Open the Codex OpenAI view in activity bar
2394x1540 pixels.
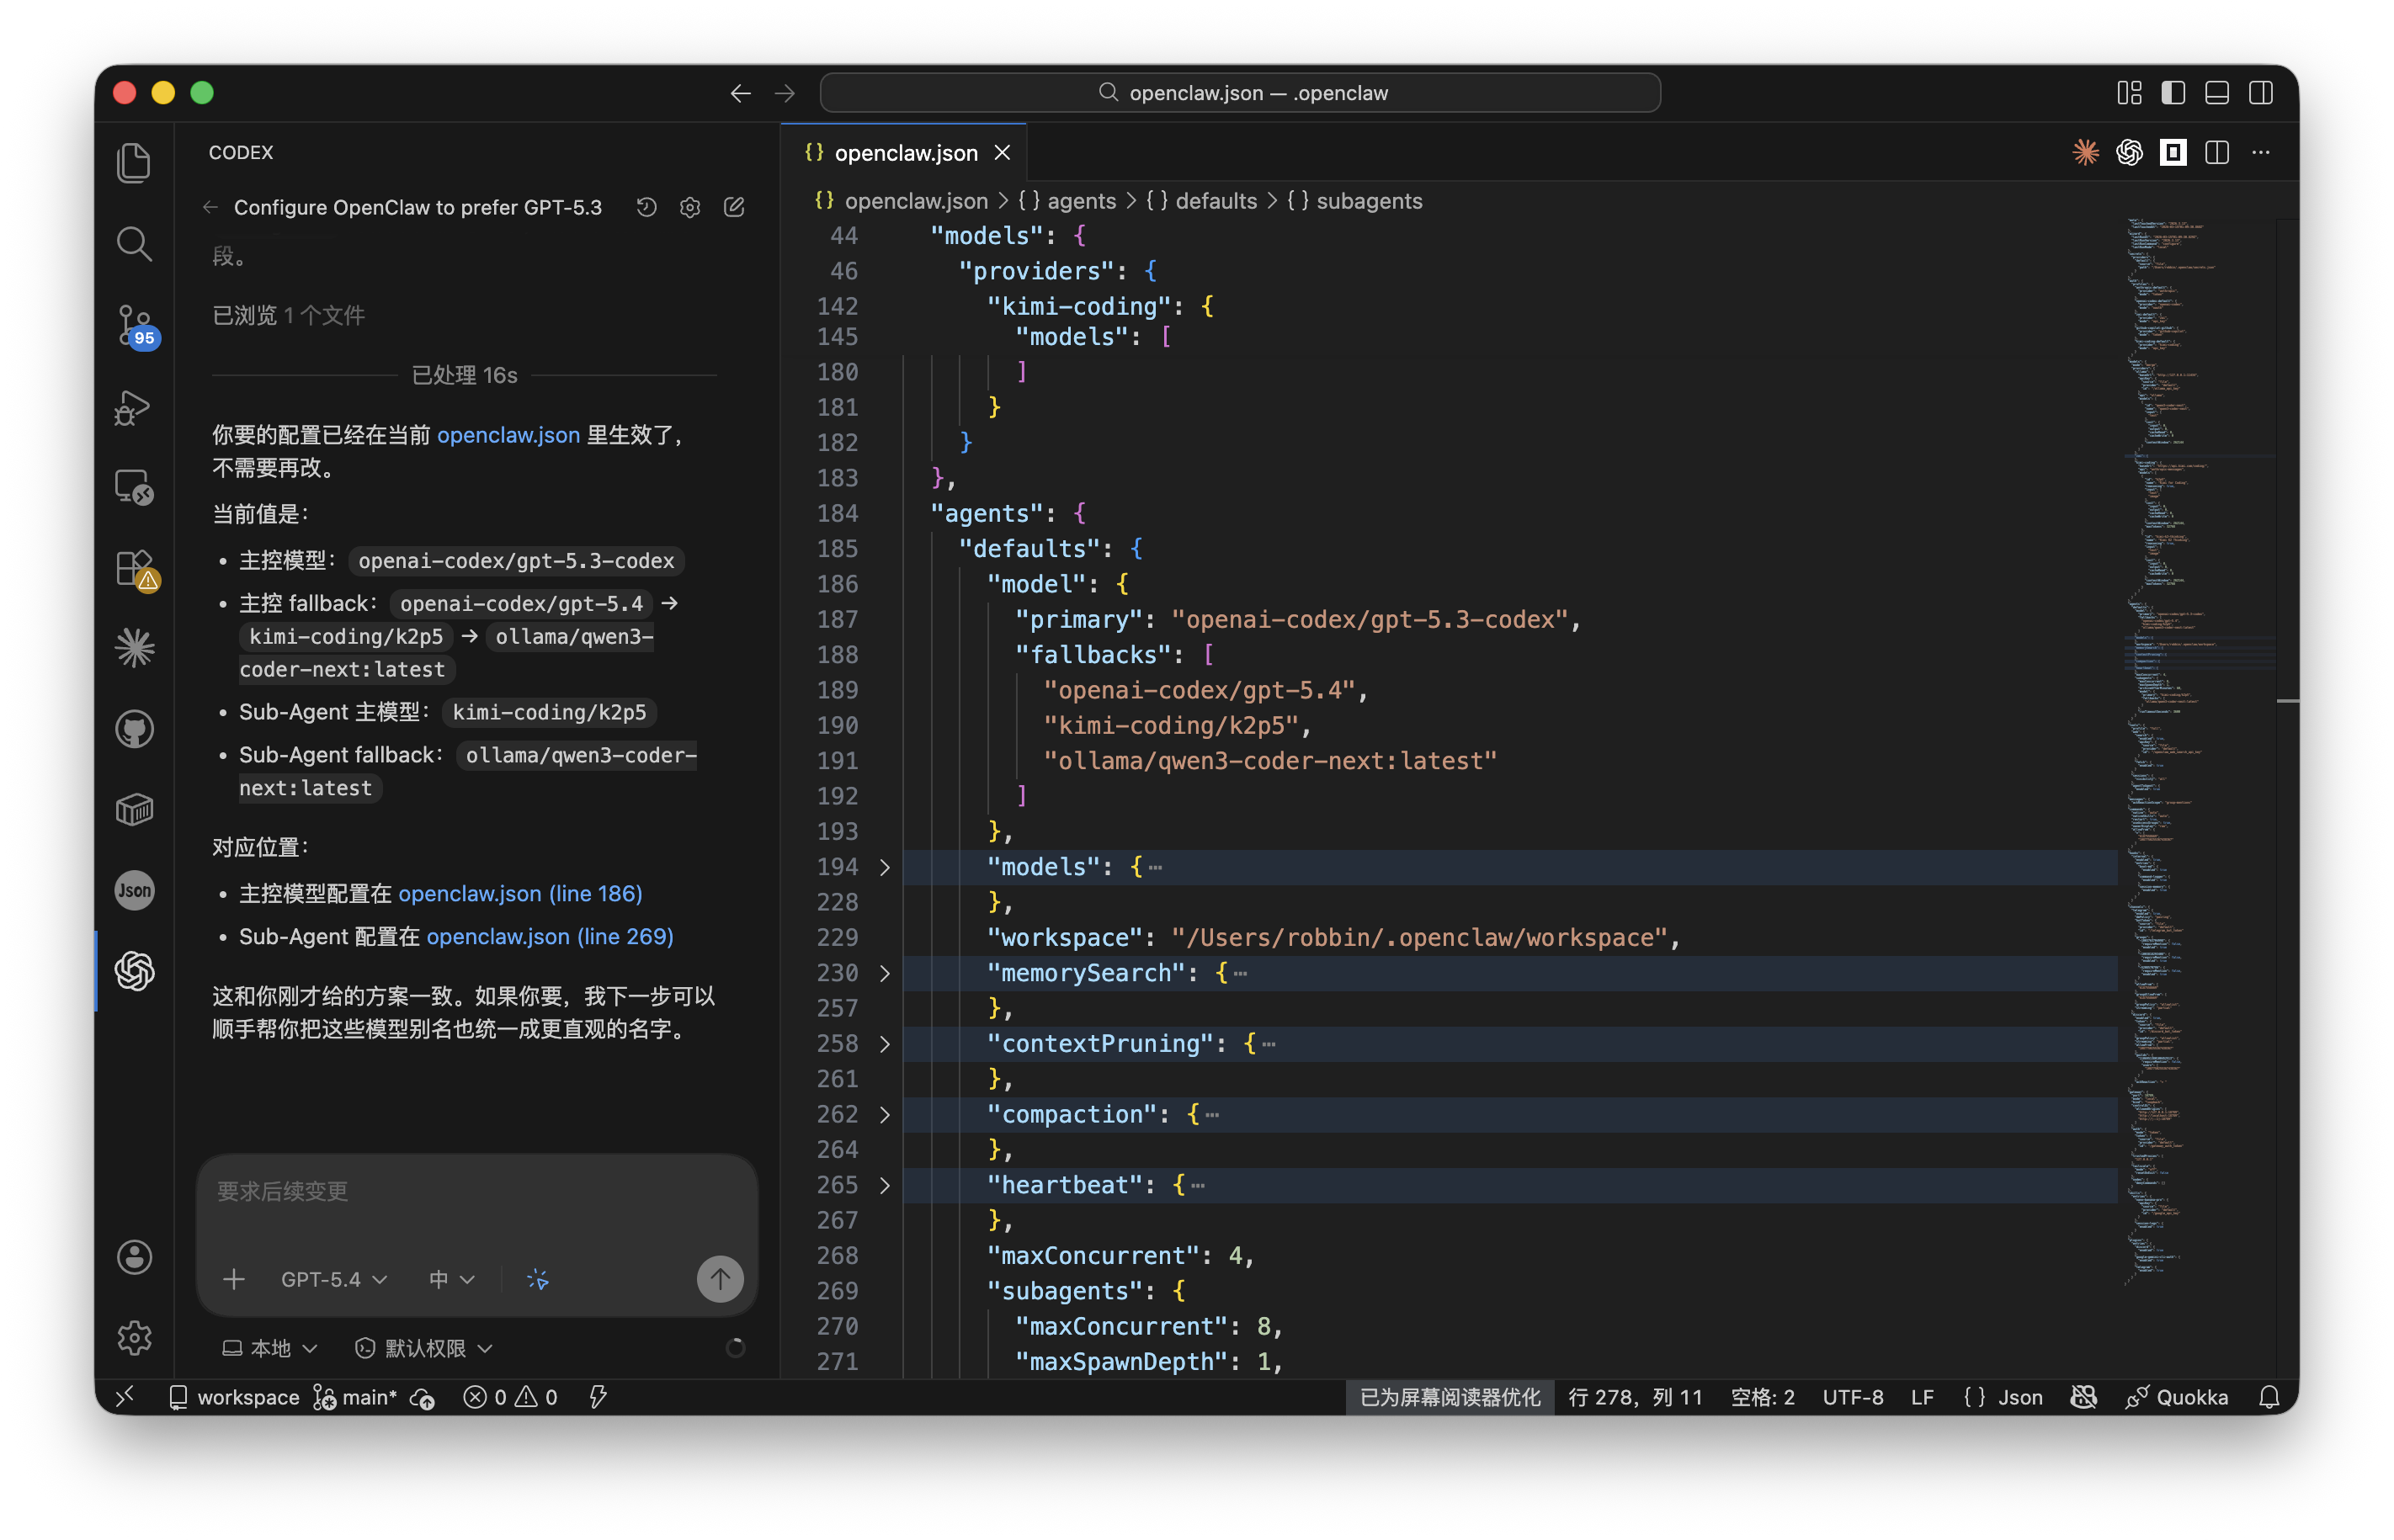pyautogui.click(x=134, y=971)
